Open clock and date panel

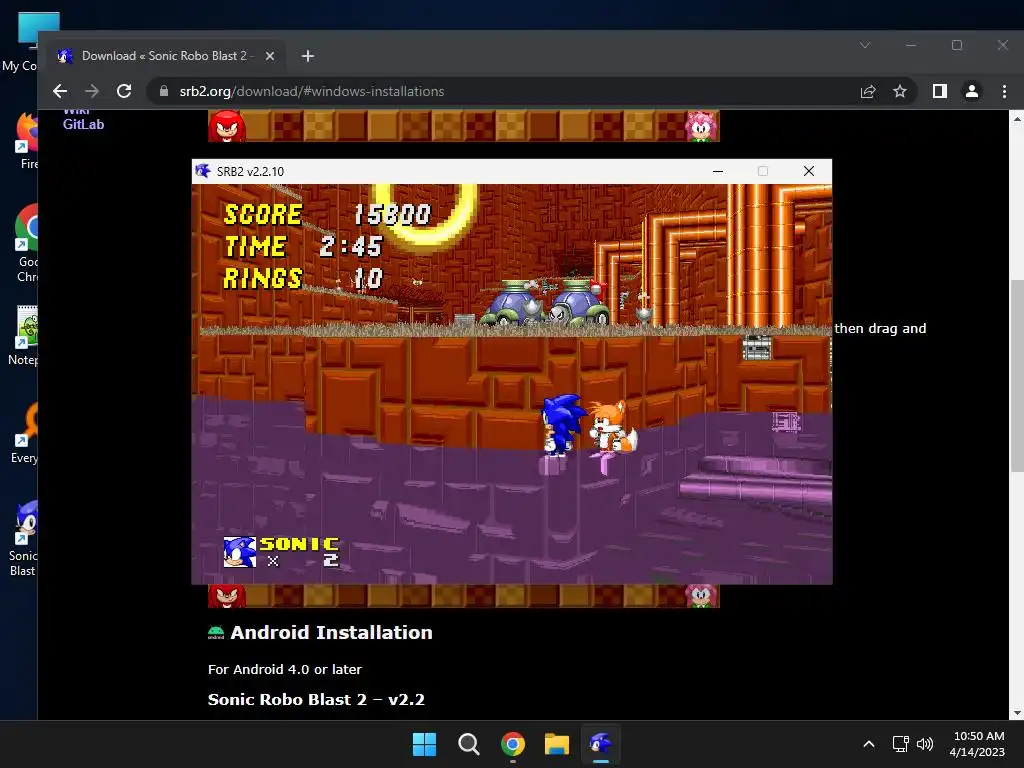(978, 744)
